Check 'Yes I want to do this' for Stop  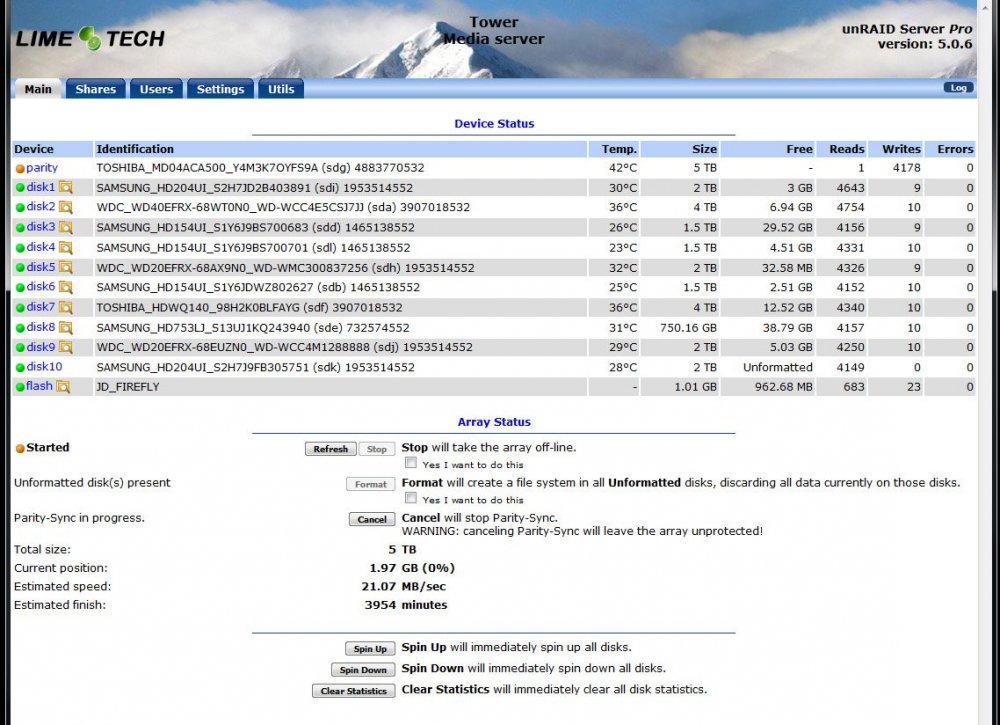click(411, 463)
